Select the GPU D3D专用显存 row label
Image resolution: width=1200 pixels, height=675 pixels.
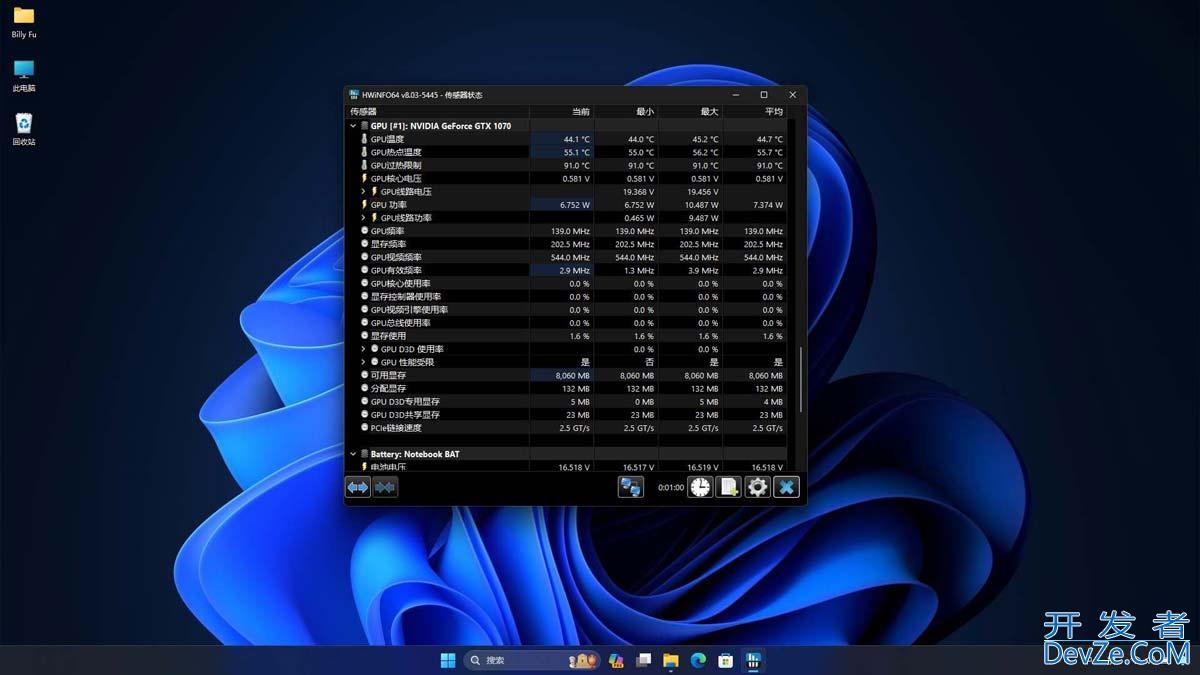405,401
